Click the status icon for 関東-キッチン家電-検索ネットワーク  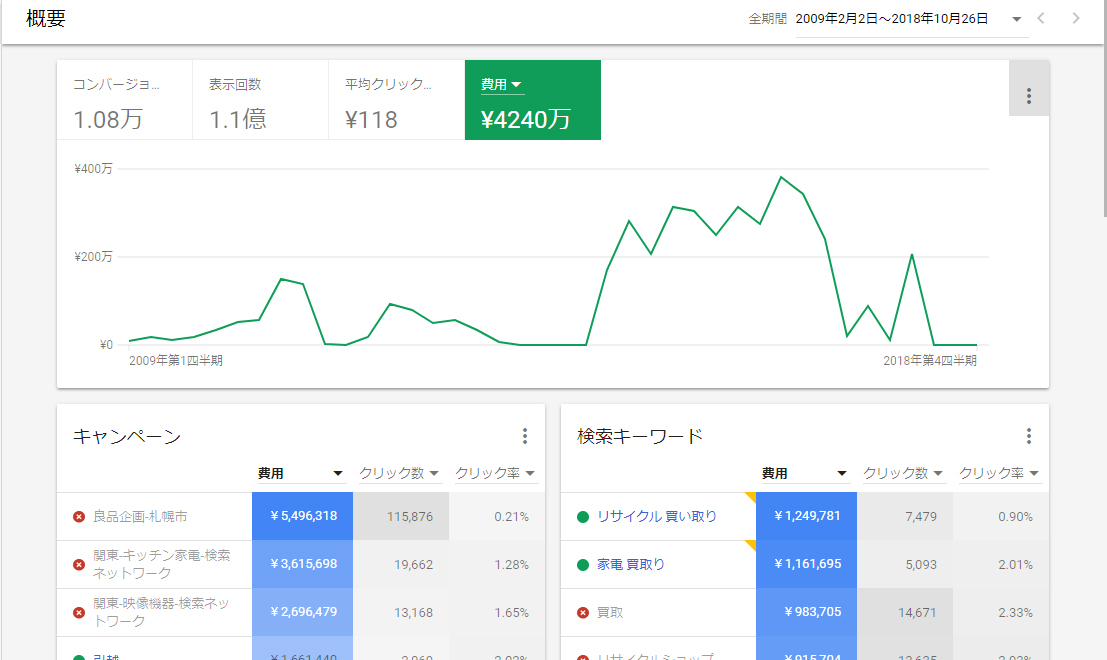[79, 565]
